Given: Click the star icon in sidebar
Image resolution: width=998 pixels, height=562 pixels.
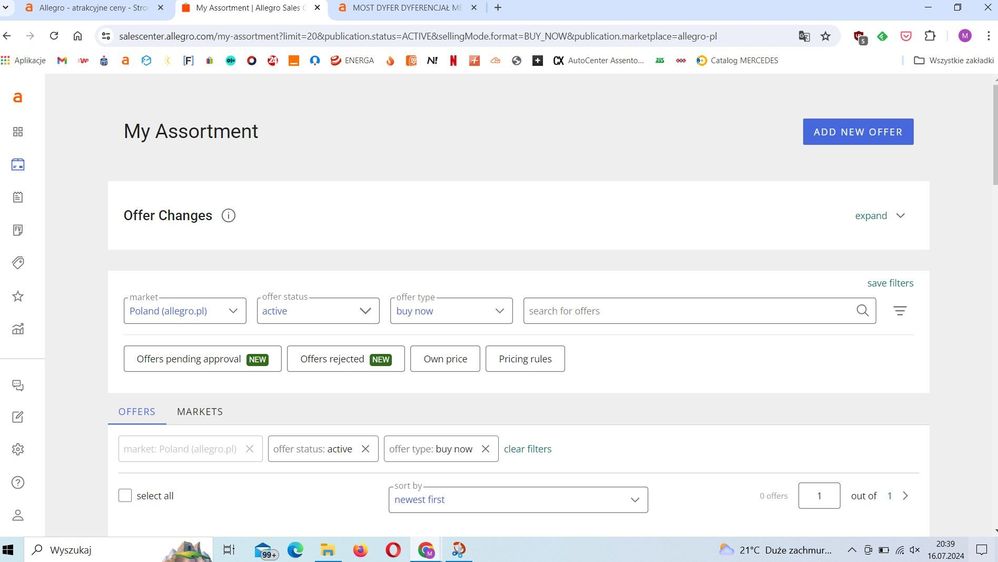Looking at the screenshot, I should pyautogui.click(x=18, y=296).
